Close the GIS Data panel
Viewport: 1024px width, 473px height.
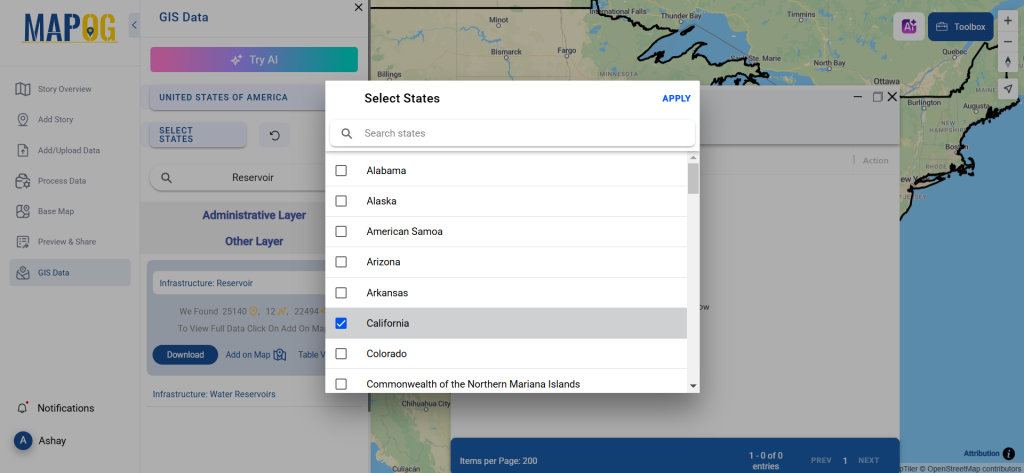click(359, 8)
